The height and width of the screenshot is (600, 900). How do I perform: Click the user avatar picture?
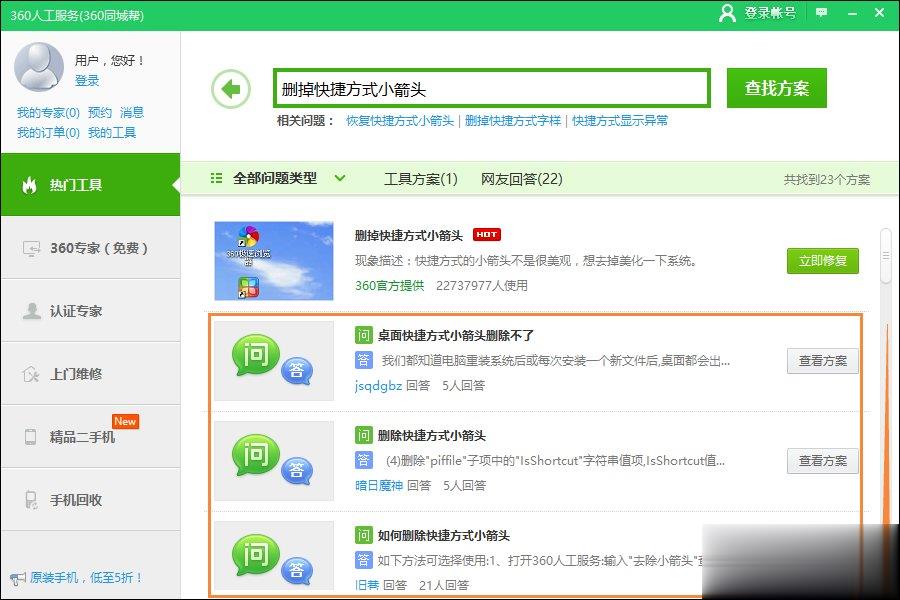pos(39,67)
